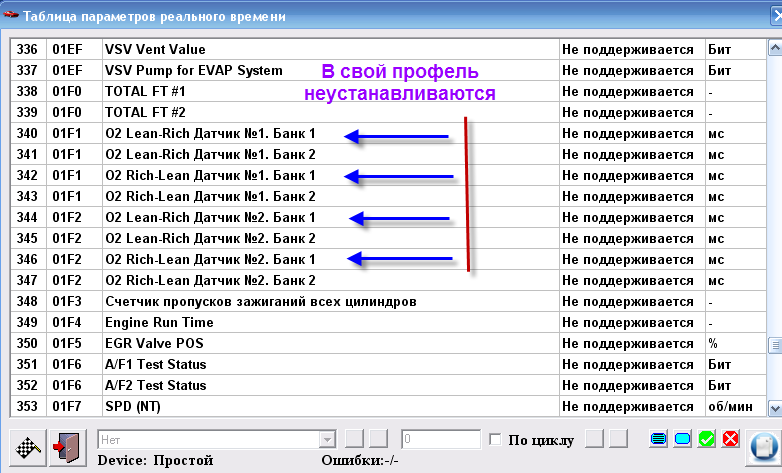
Task: Open the "Нет" dropdown list
Action: pyautogui.click(x=326, y=440)
